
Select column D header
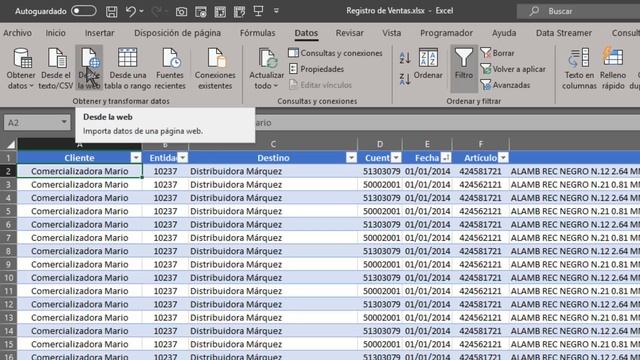(x=380, y=144)
